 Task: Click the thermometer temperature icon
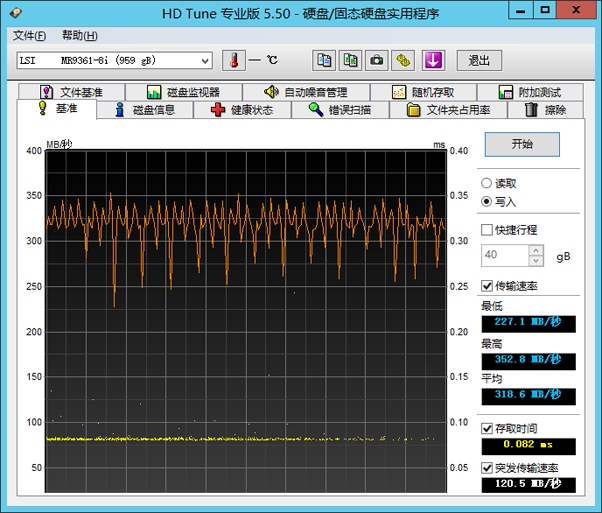(234, 61)
